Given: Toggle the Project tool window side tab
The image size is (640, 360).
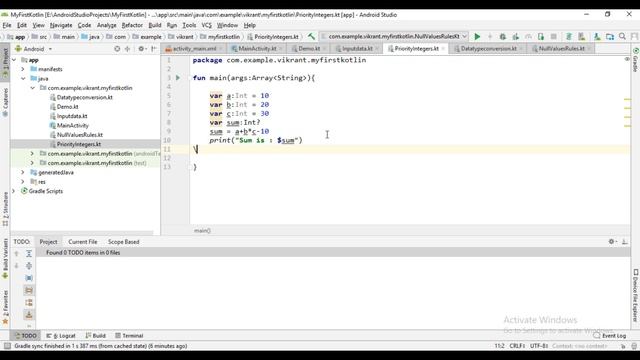Looking at the screenshot, I should 5,62.
